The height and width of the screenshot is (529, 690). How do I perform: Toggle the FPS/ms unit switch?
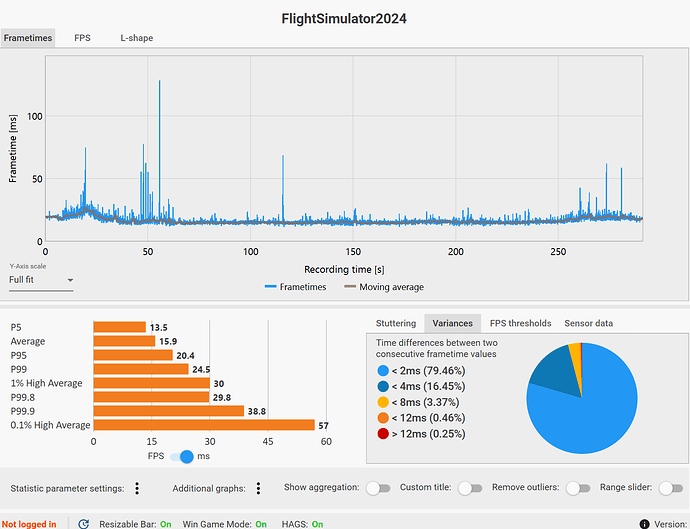[x=182, y=456]
